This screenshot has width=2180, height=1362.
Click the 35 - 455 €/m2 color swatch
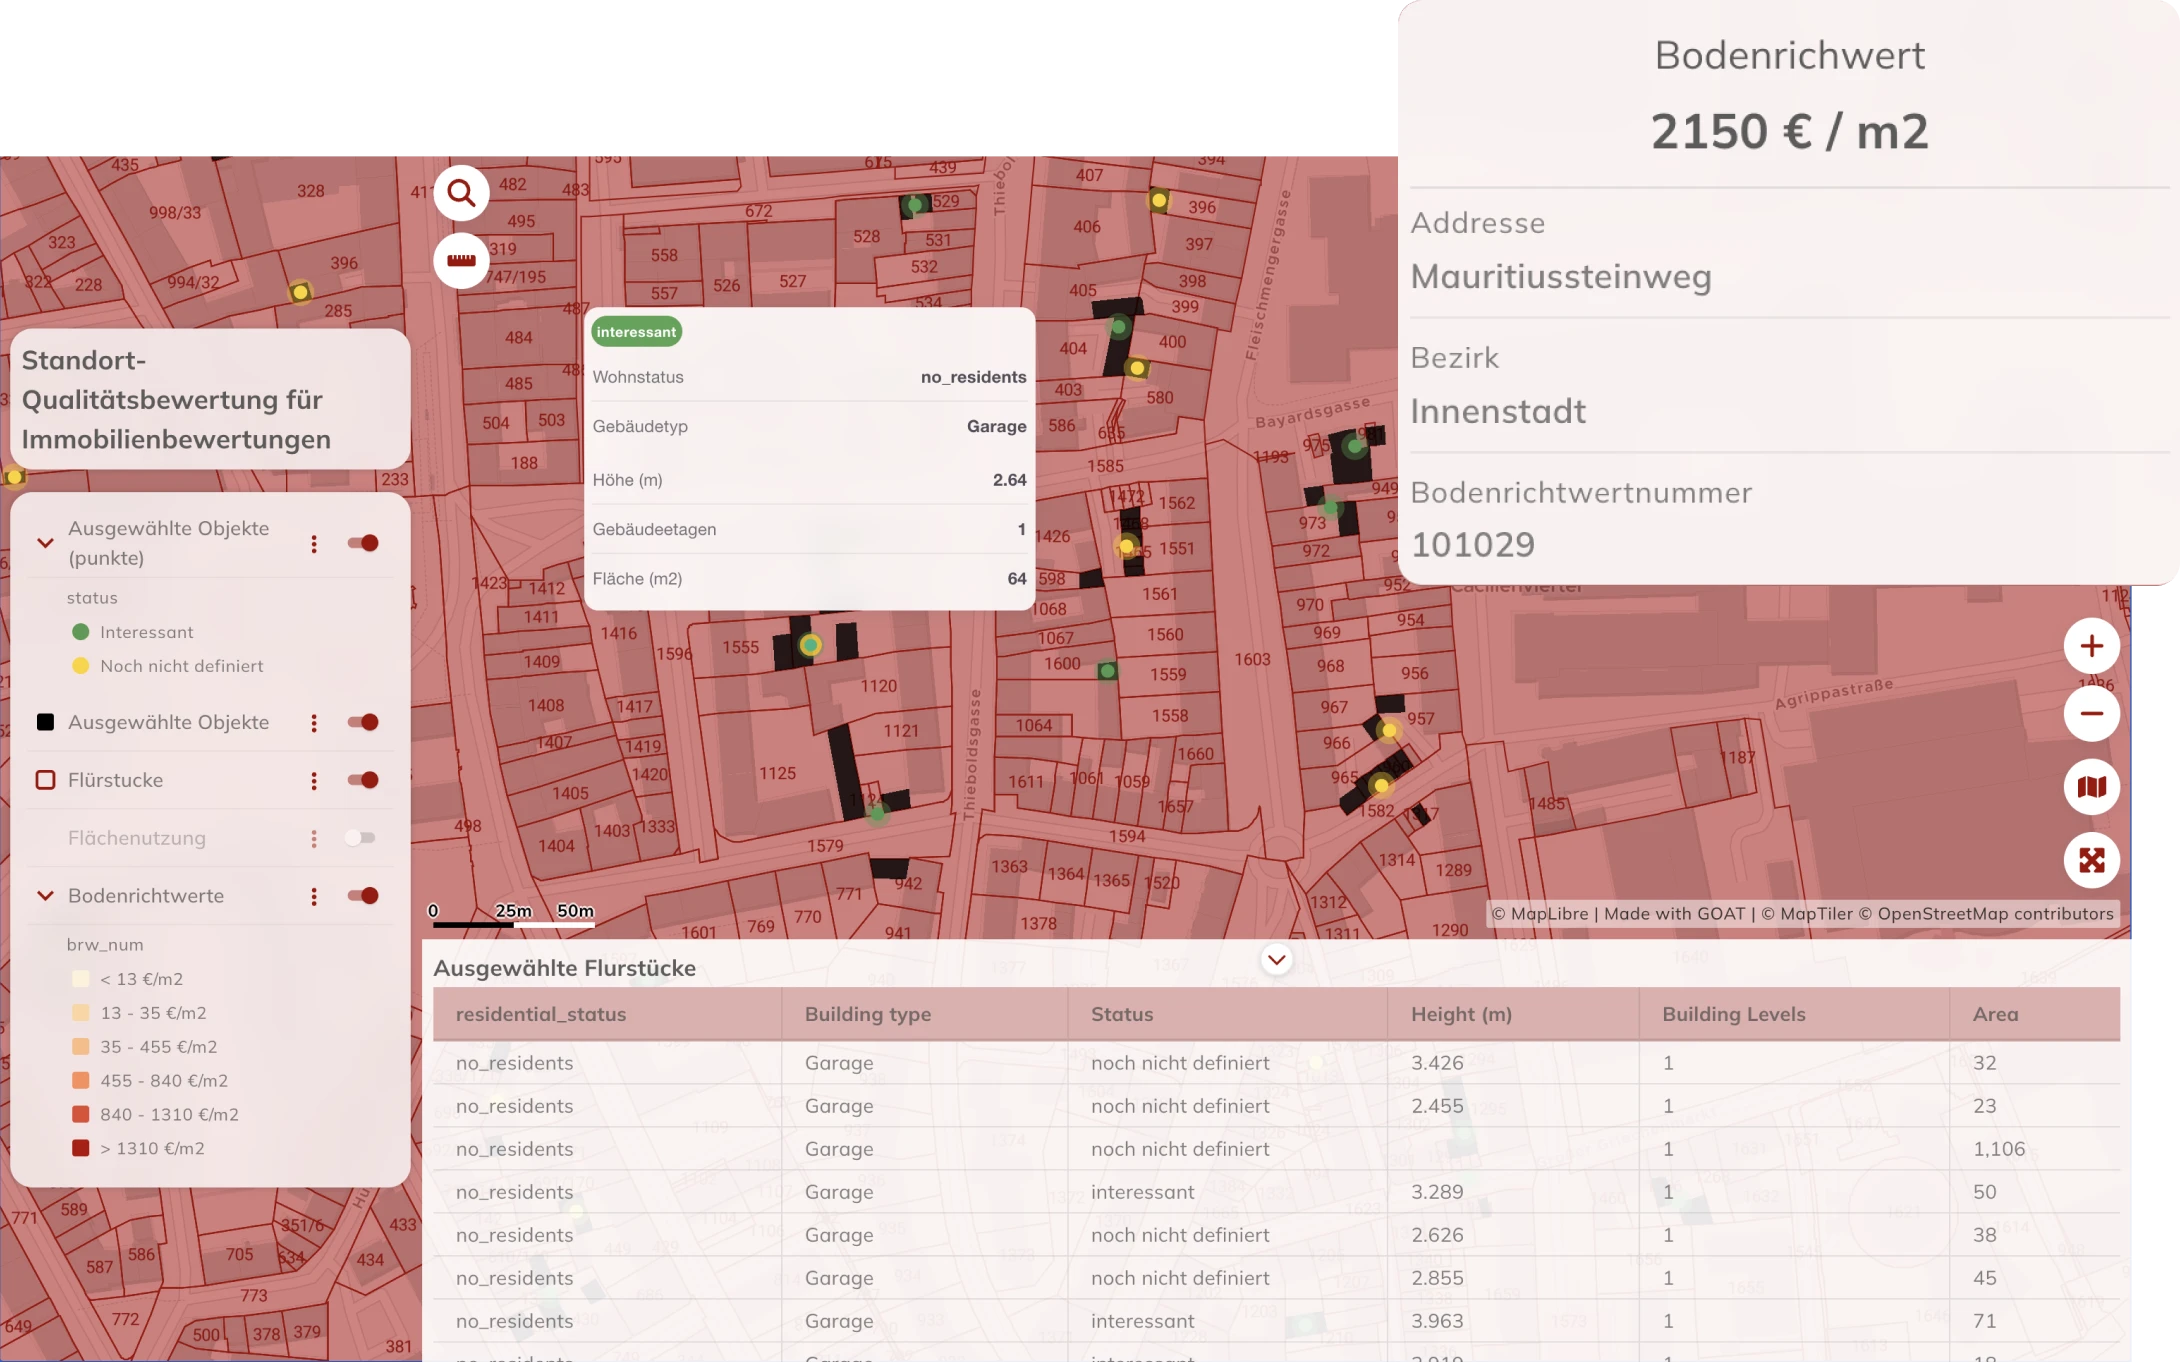(x=81, y=1047)
